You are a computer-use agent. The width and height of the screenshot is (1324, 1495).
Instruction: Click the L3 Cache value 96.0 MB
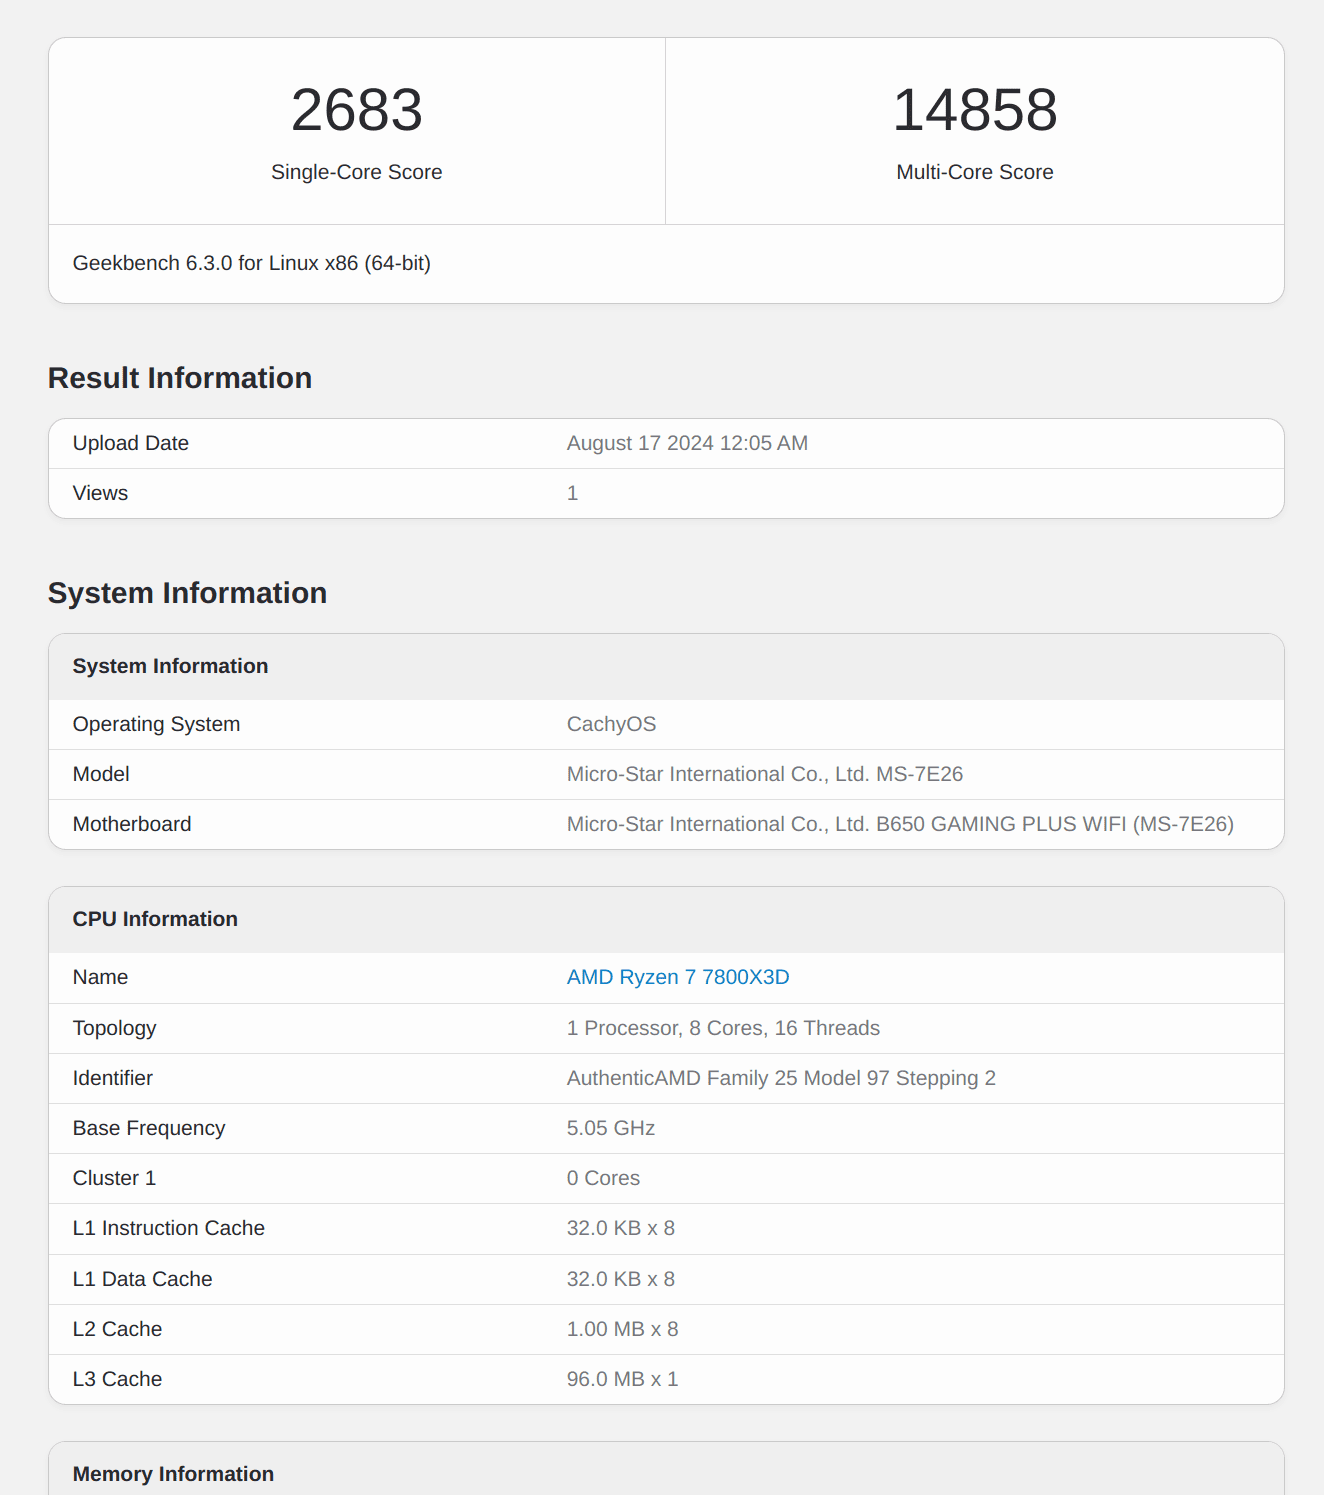622,1379
